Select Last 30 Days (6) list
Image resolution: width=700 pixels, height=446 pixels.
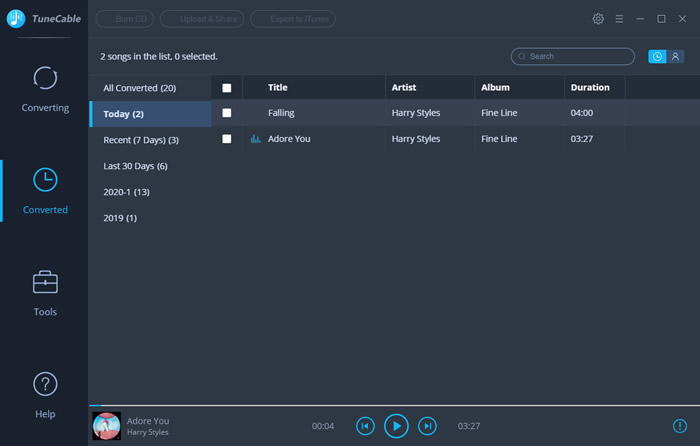pos(150,166)
